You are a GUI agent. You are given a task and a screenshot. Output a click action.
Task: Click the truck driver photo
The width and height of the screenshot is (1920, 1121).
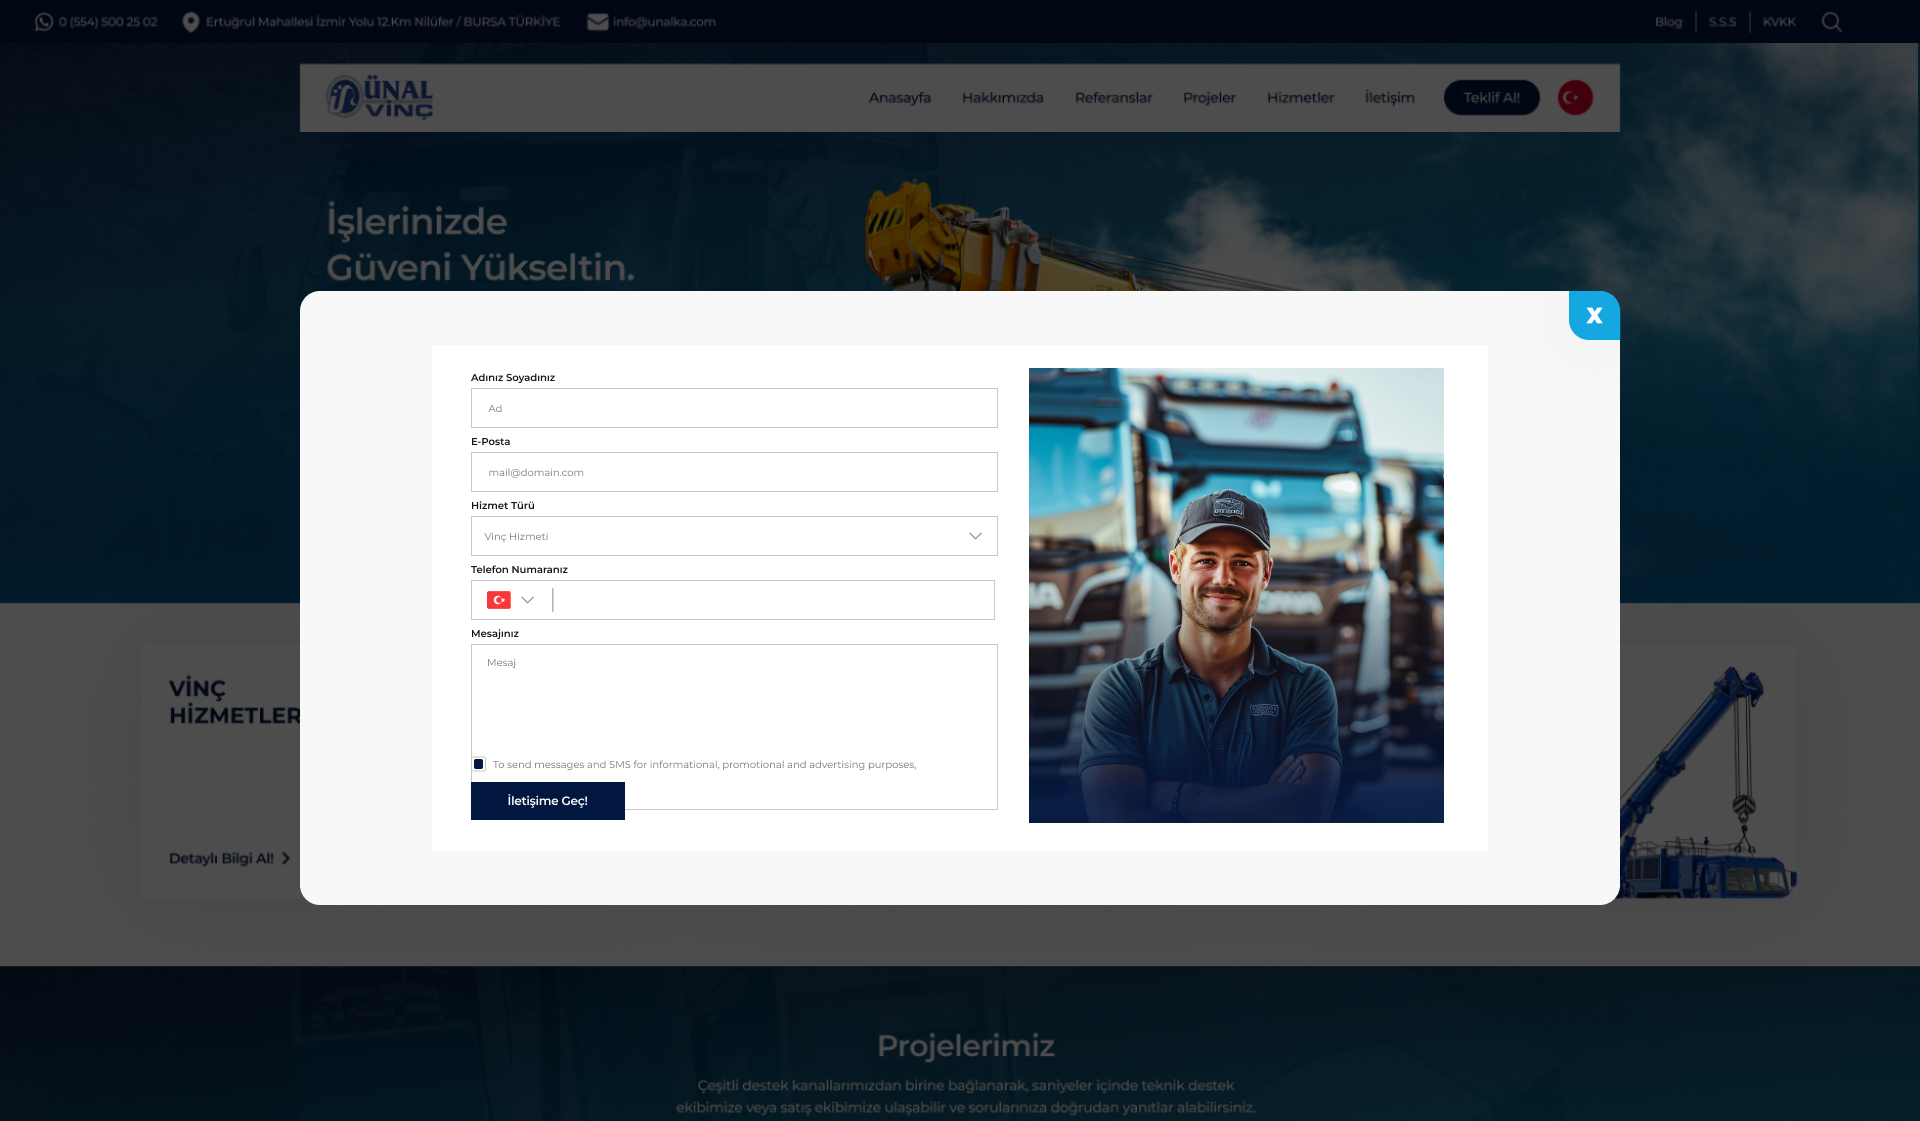tap(1236, 595)
